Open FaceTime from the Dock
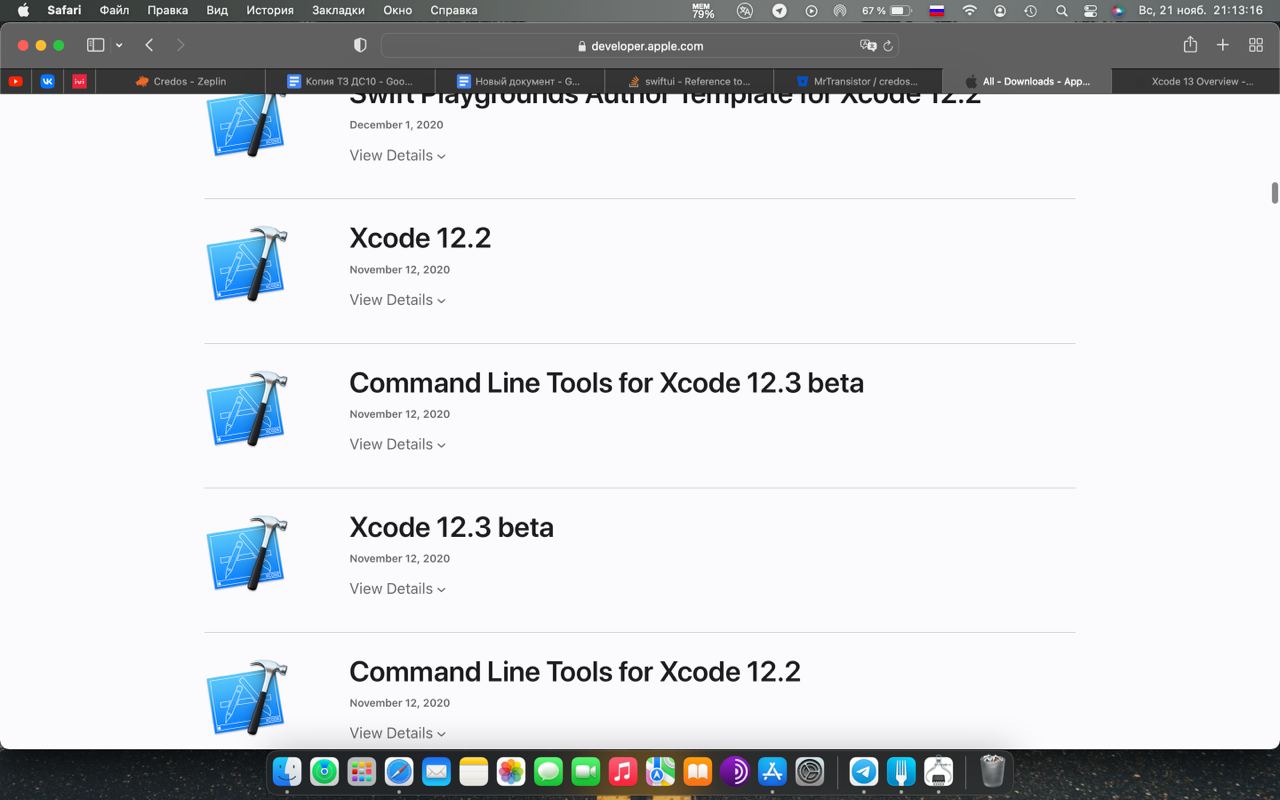This screenshot has height=800, width=1280. coord(585,771)
